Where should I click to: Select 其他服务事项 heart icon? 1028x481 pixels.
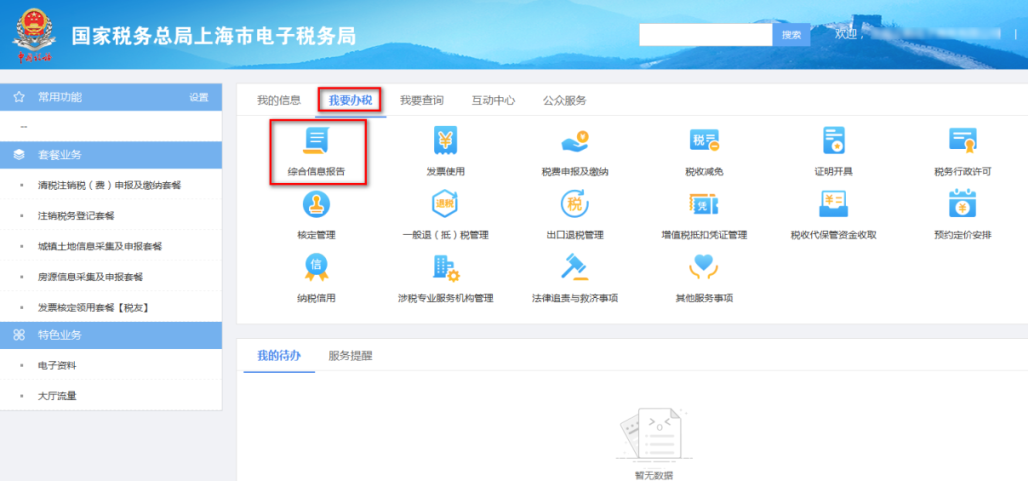pyautogui.click(x=704, y=267)
